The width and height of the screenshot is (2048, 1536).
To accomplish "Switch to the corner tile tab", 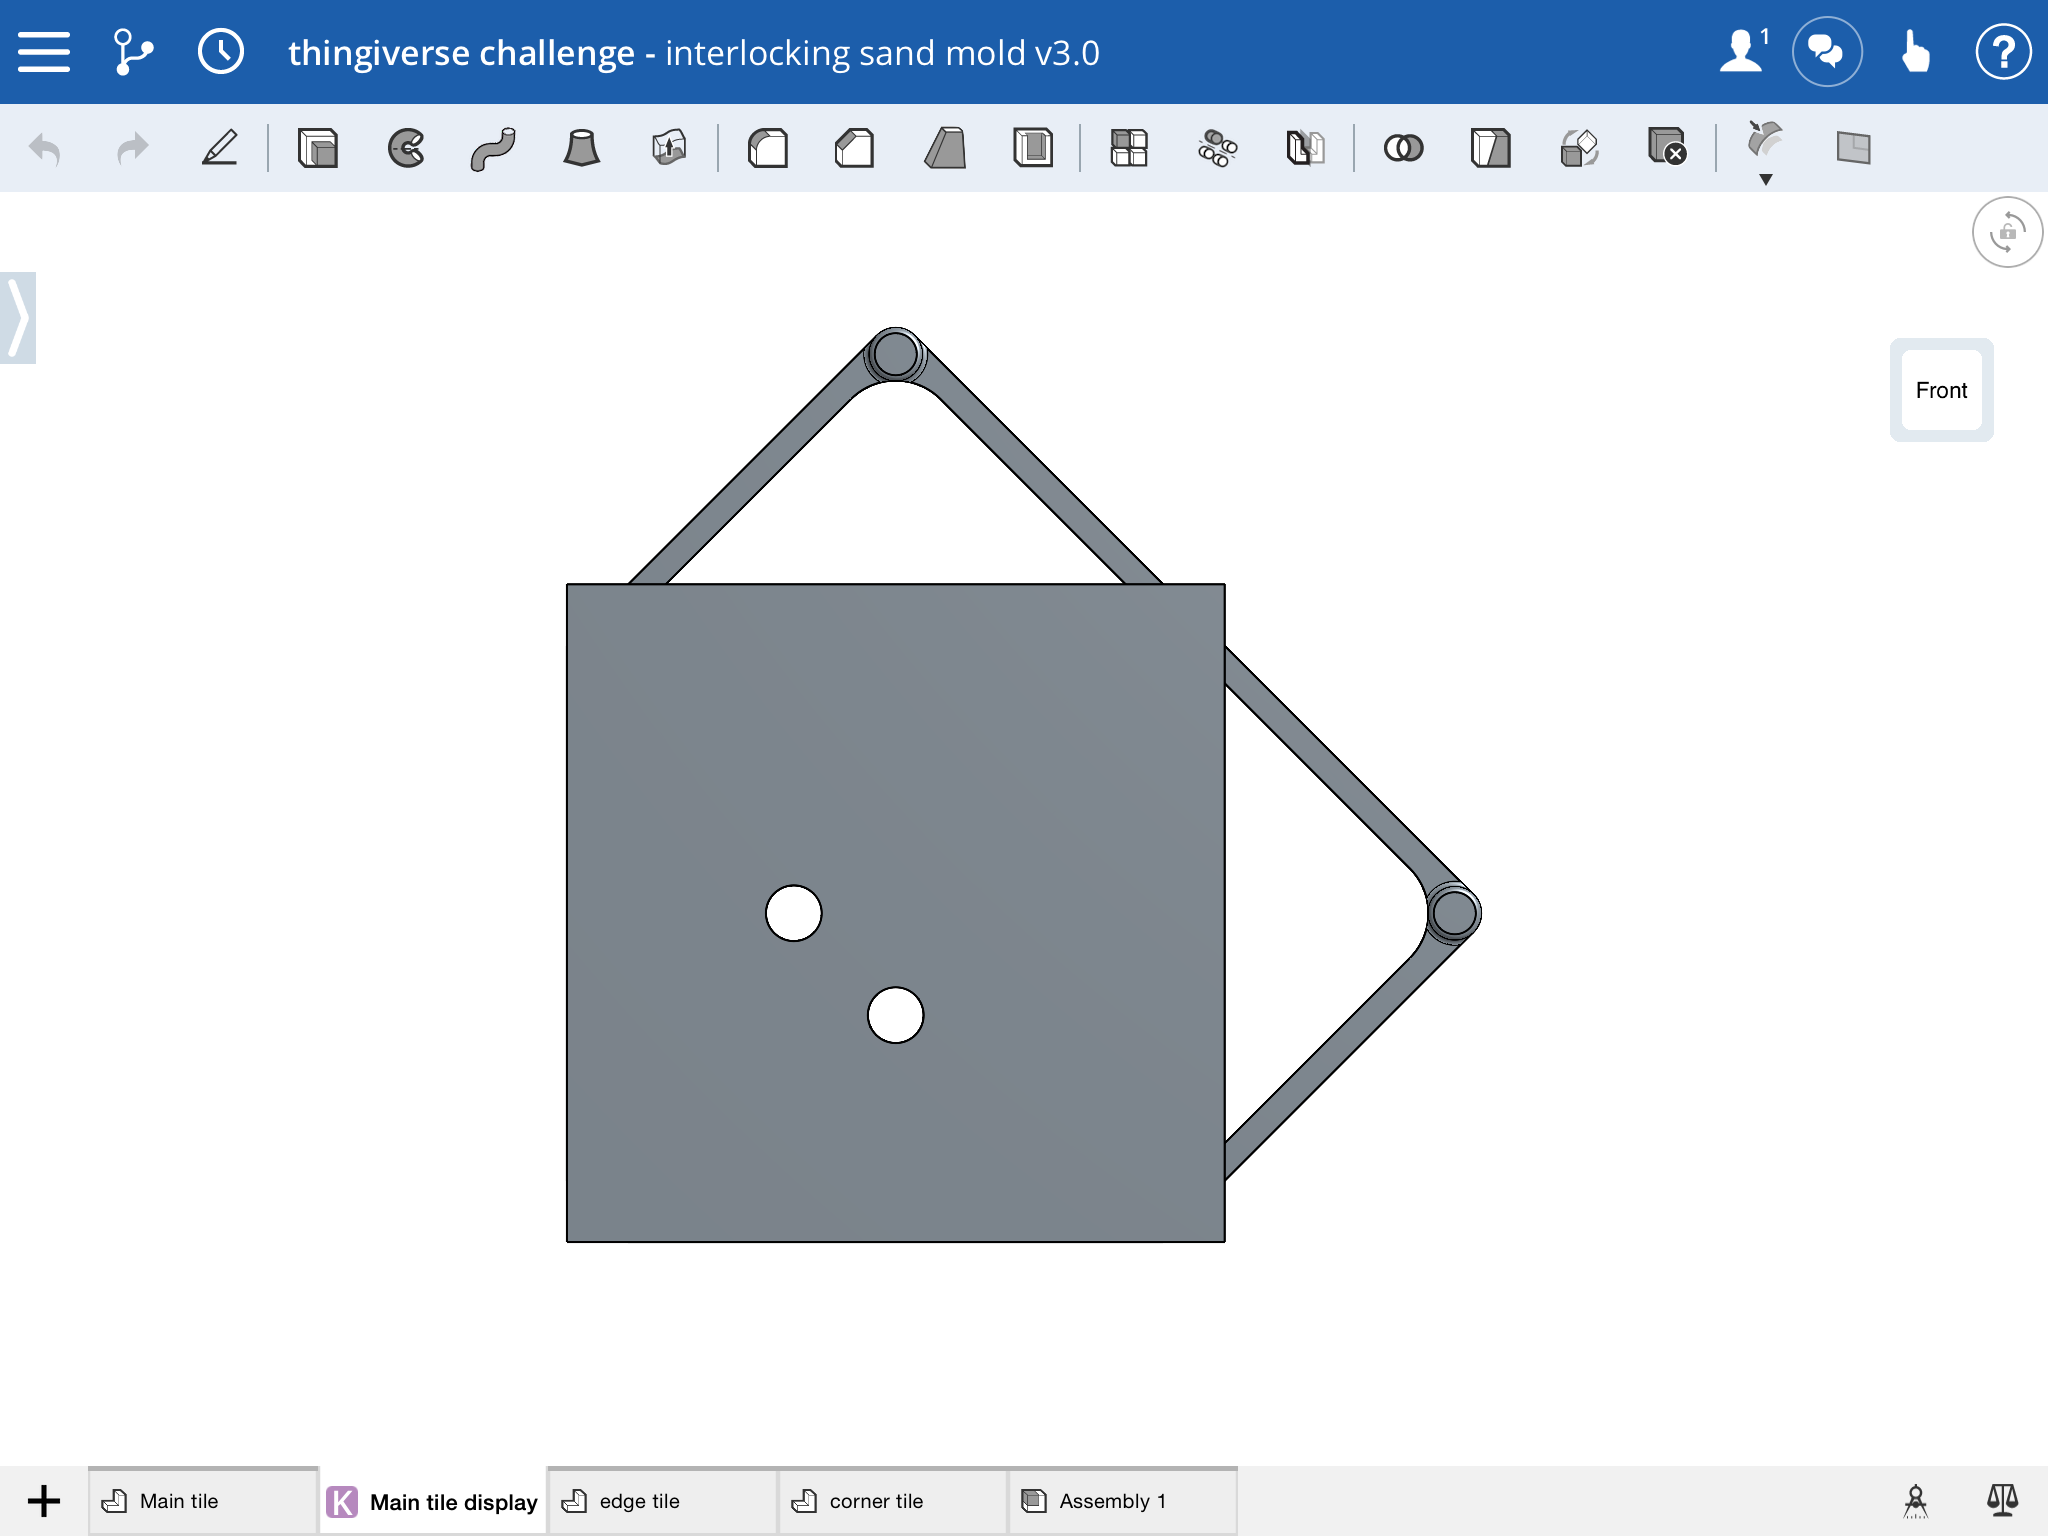I will (x=893, y=1501).
